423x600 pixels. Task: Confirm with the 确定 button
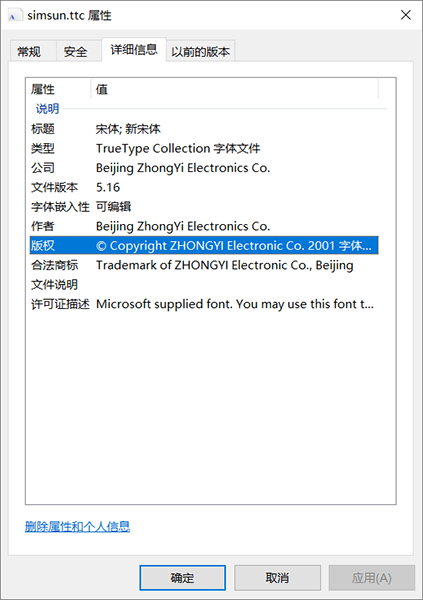click(x=182, y=577)
